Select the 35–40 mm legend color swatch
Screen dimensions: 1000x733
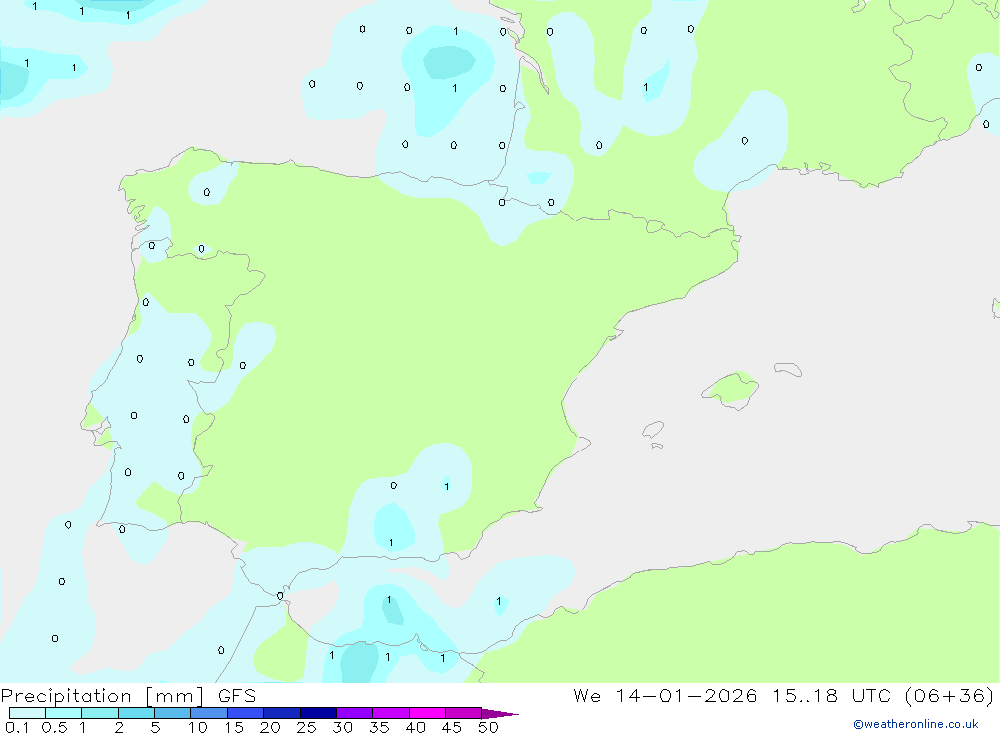pyautogui.click(x=391, y=713)
